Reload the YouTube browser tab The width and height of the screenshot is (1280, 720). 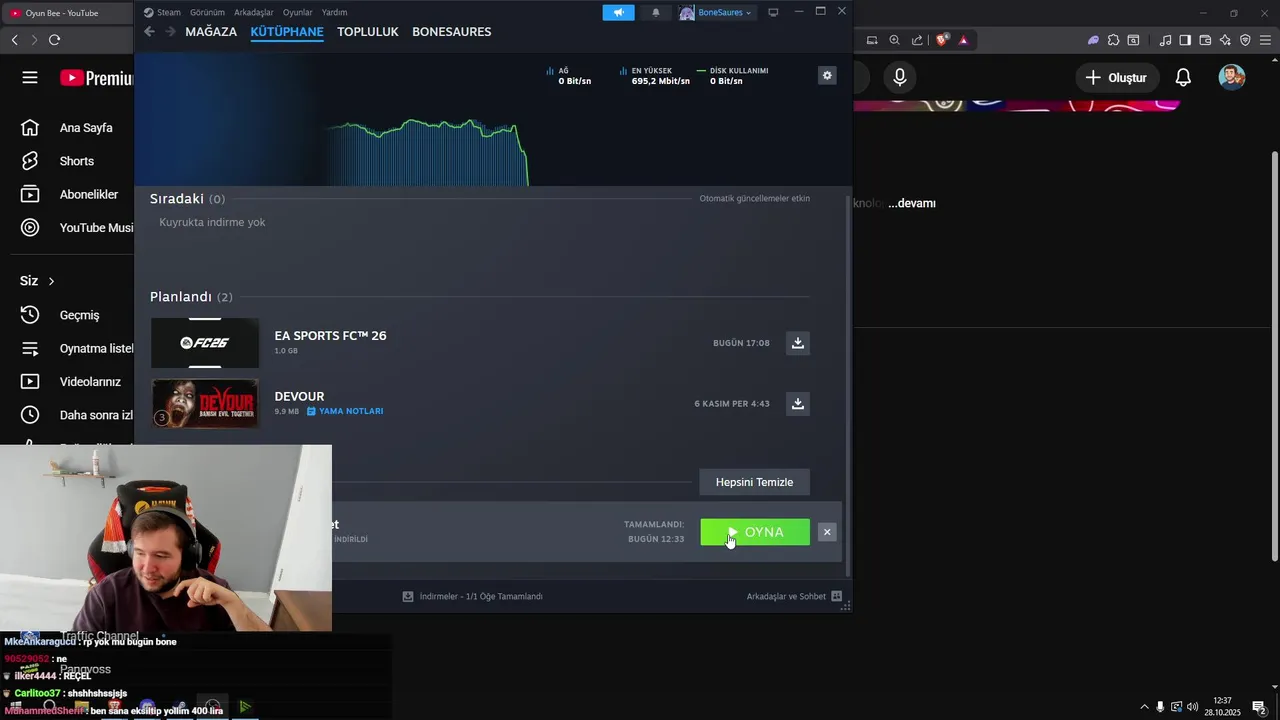pyautogui.click(x=54, y=40)
